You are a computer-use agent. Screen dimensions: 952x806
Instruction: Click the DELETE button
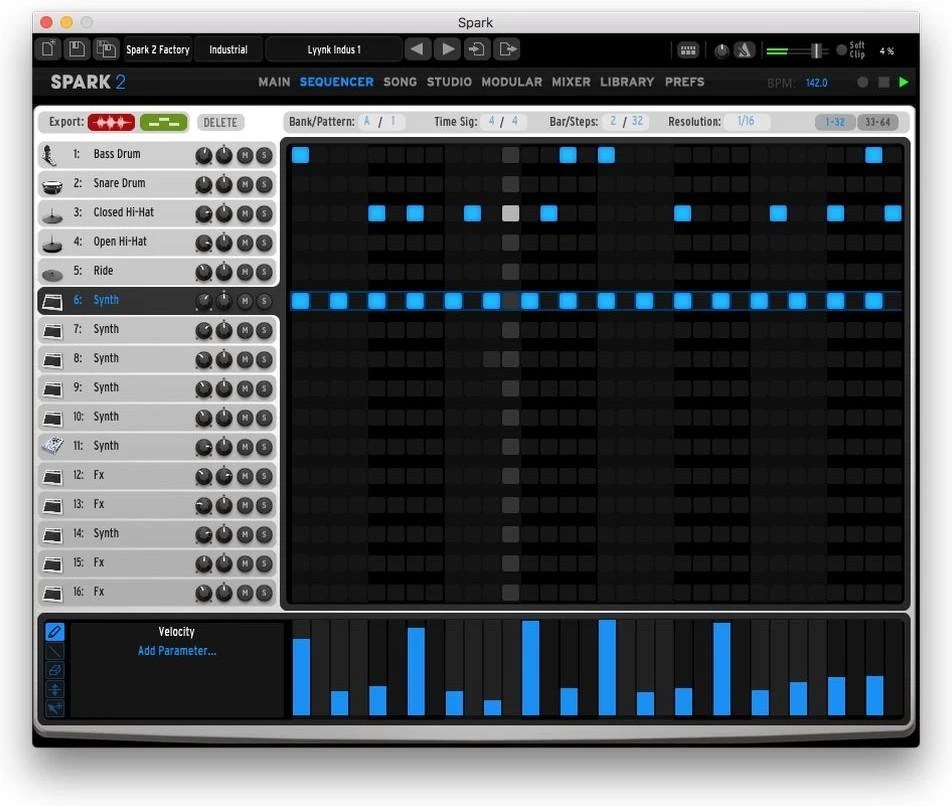coord(220,123)
